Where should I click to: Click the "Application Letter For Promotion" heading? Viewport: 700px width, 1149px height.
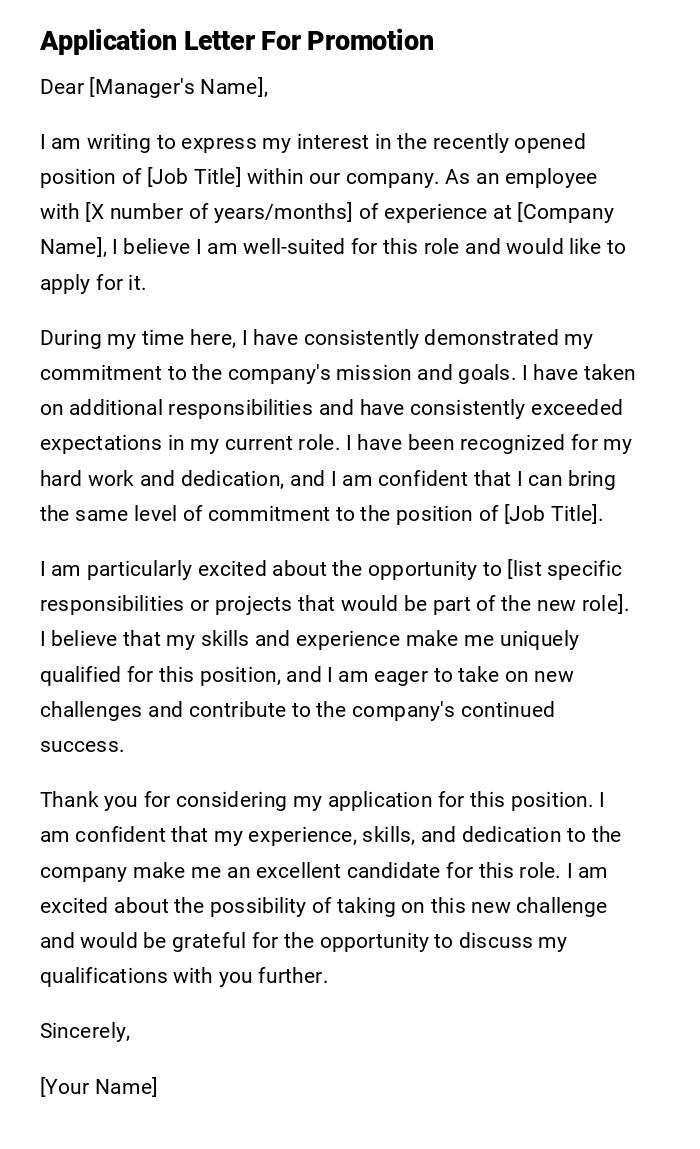click(x=237, y=41)
